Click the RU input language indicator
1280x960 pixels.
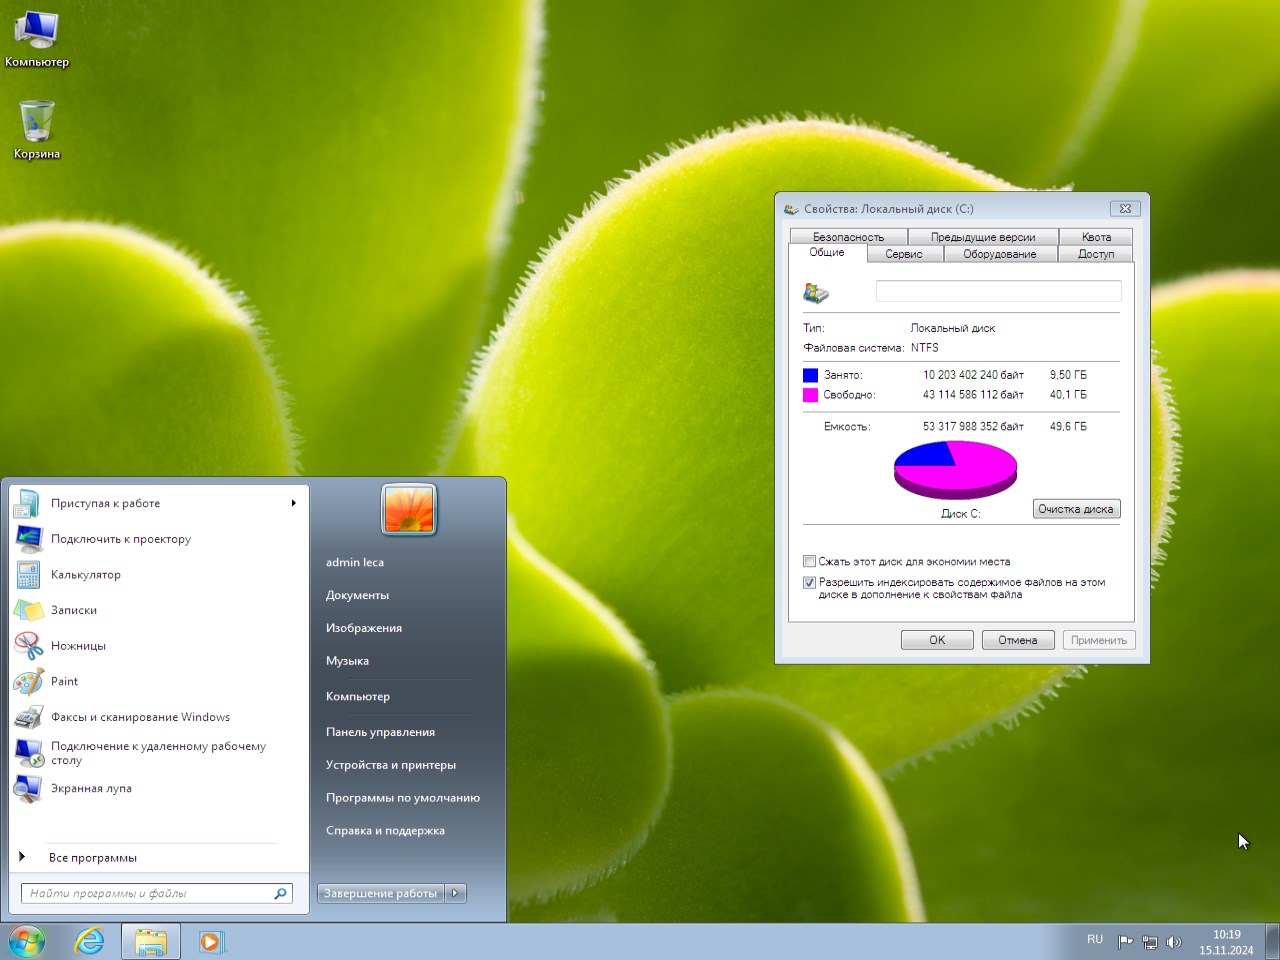(x=1095, y=940)
